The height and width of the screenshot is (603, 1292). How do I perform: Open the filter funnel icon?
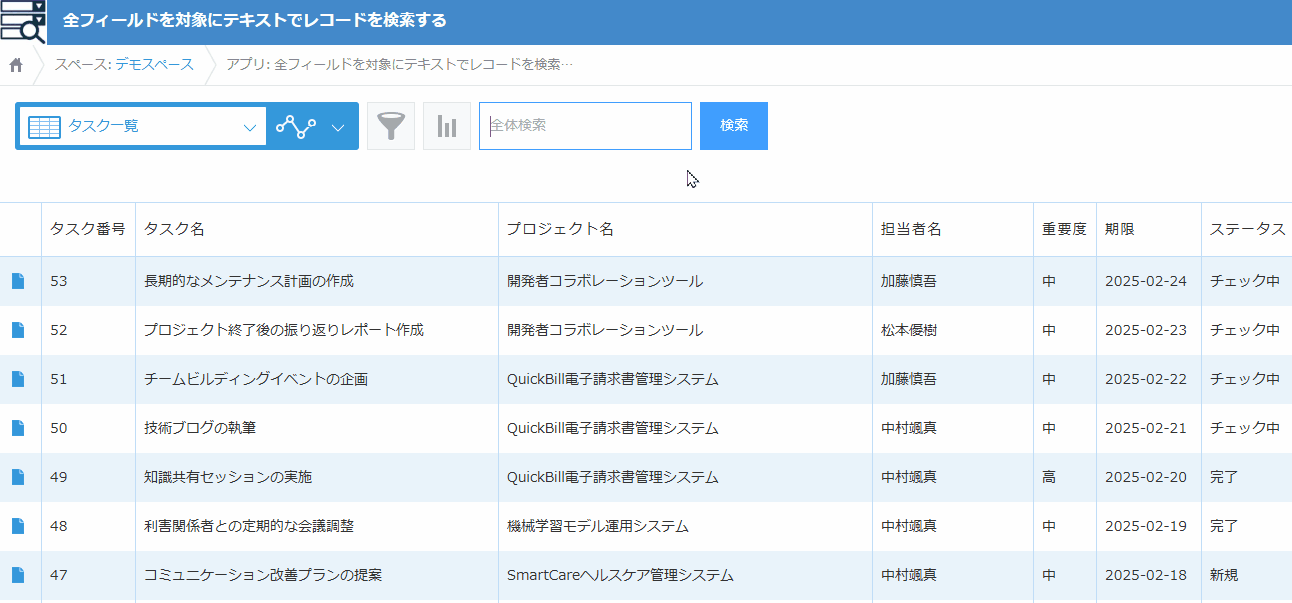tap(391, 126)
